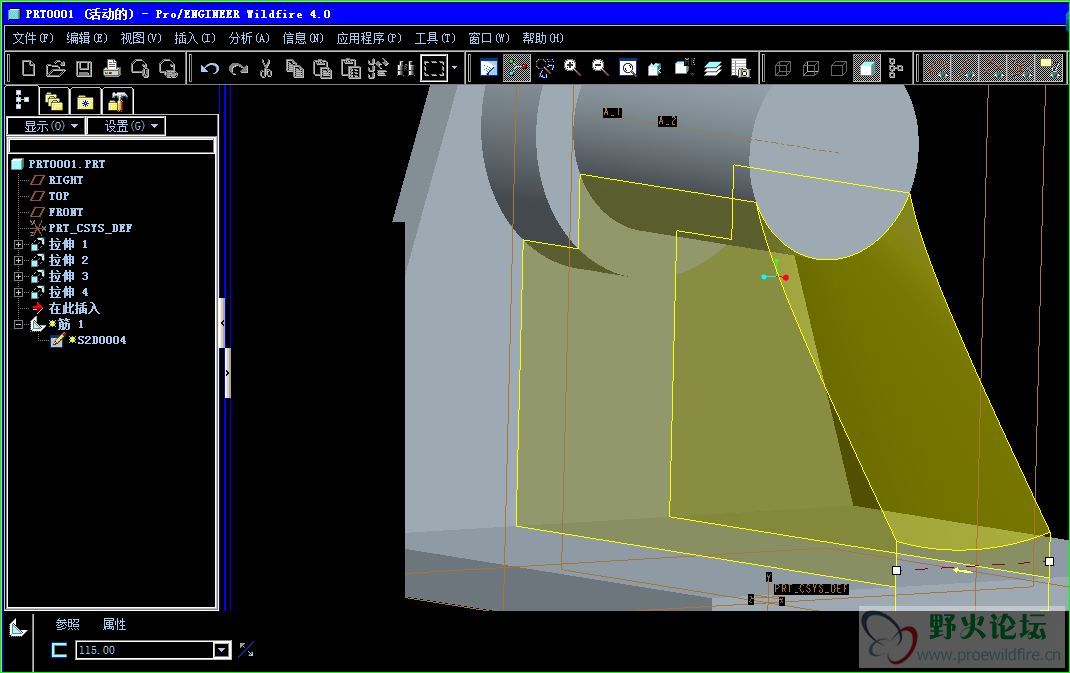Switch to Hidden Line display mode
The image size is (1070, 673).
coord(811,68)
